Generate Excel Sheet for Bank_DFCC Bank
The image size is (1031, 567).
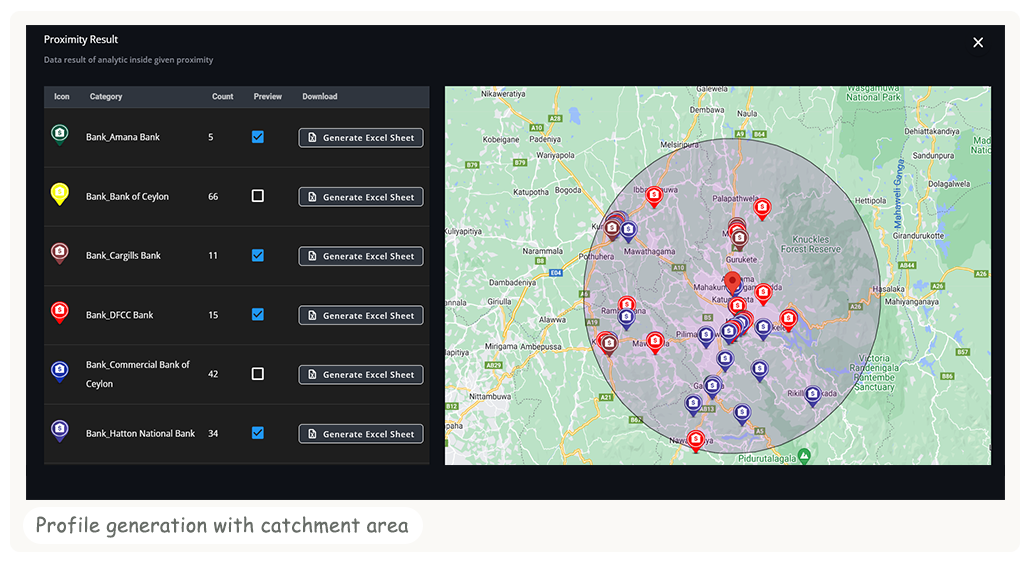361,315
